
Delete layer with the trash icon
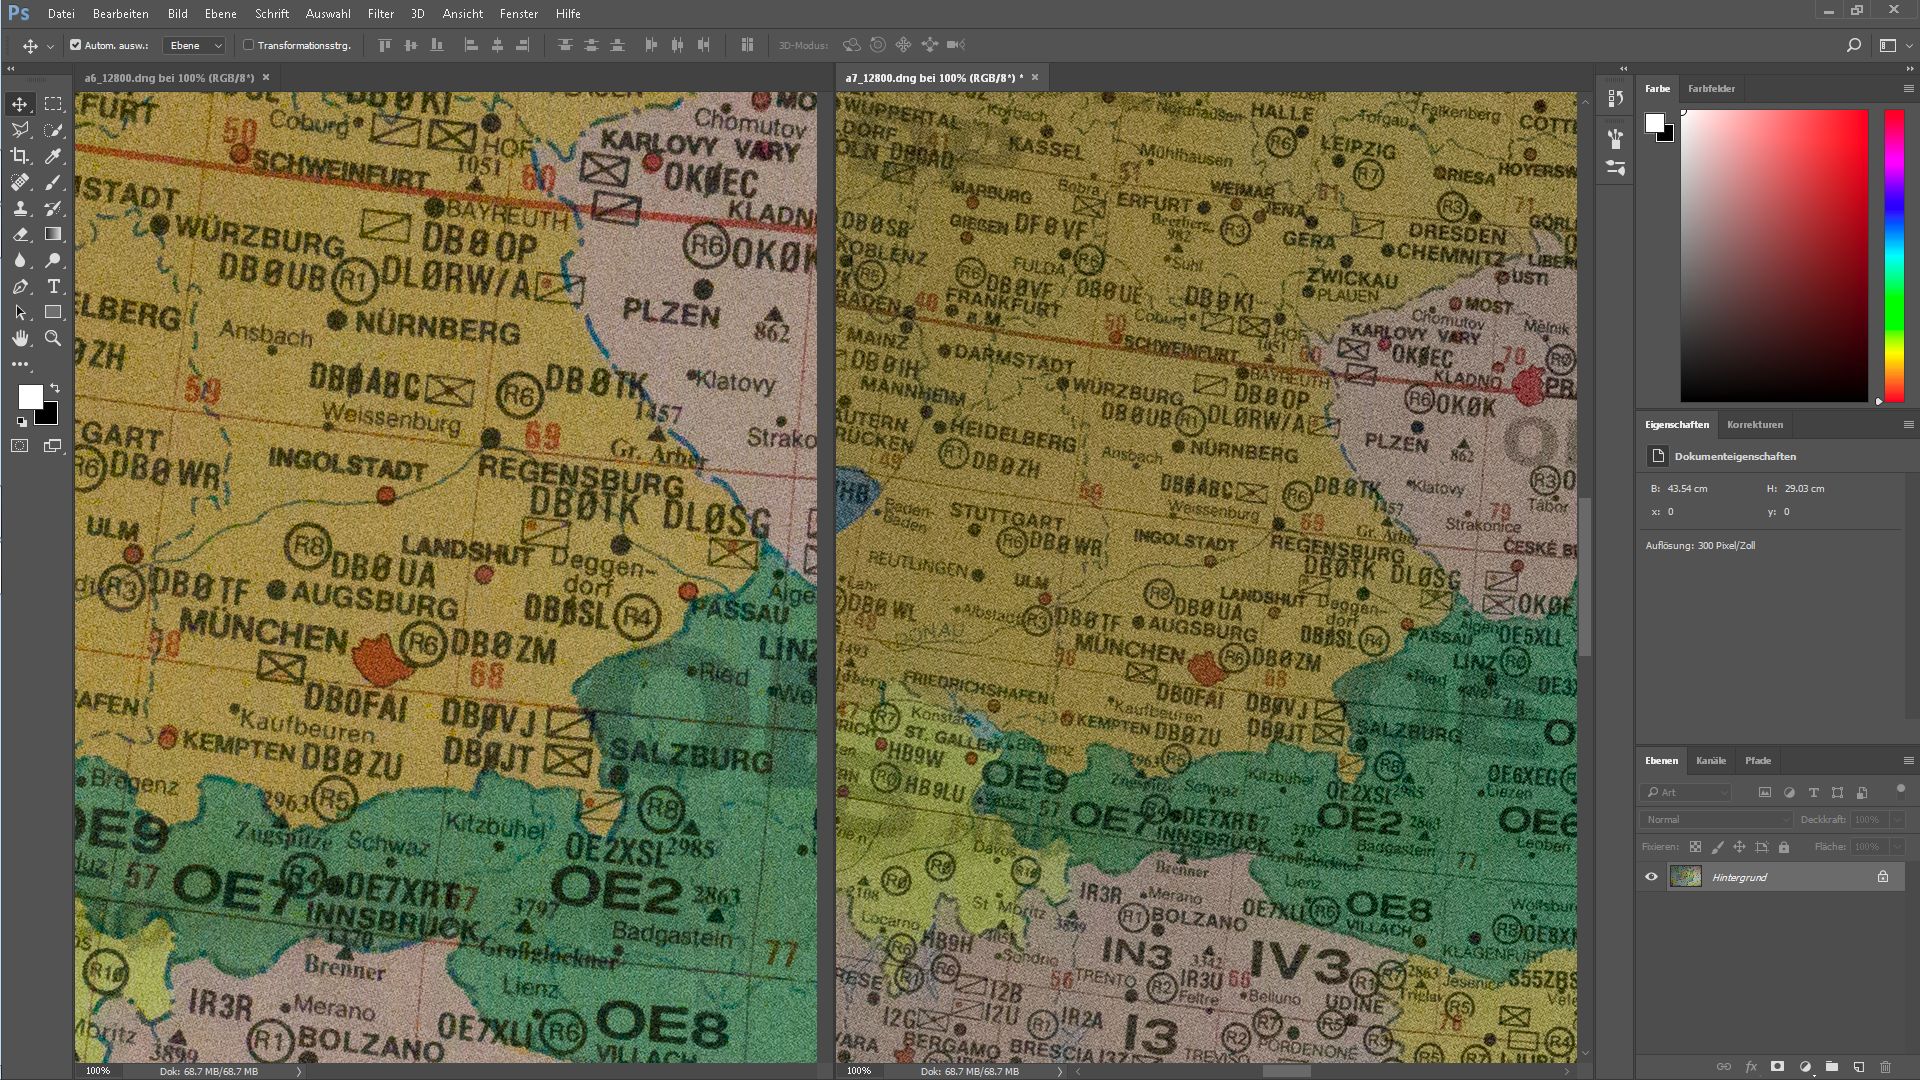coord(1885,1067)
